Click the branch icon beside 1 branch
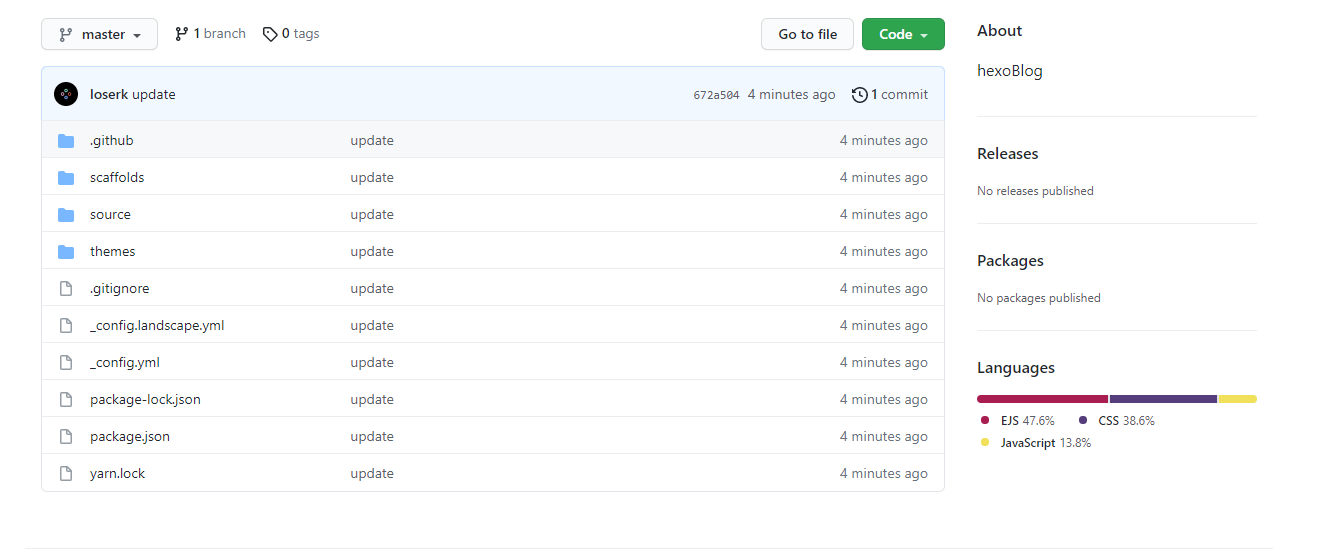 (181, 34)
